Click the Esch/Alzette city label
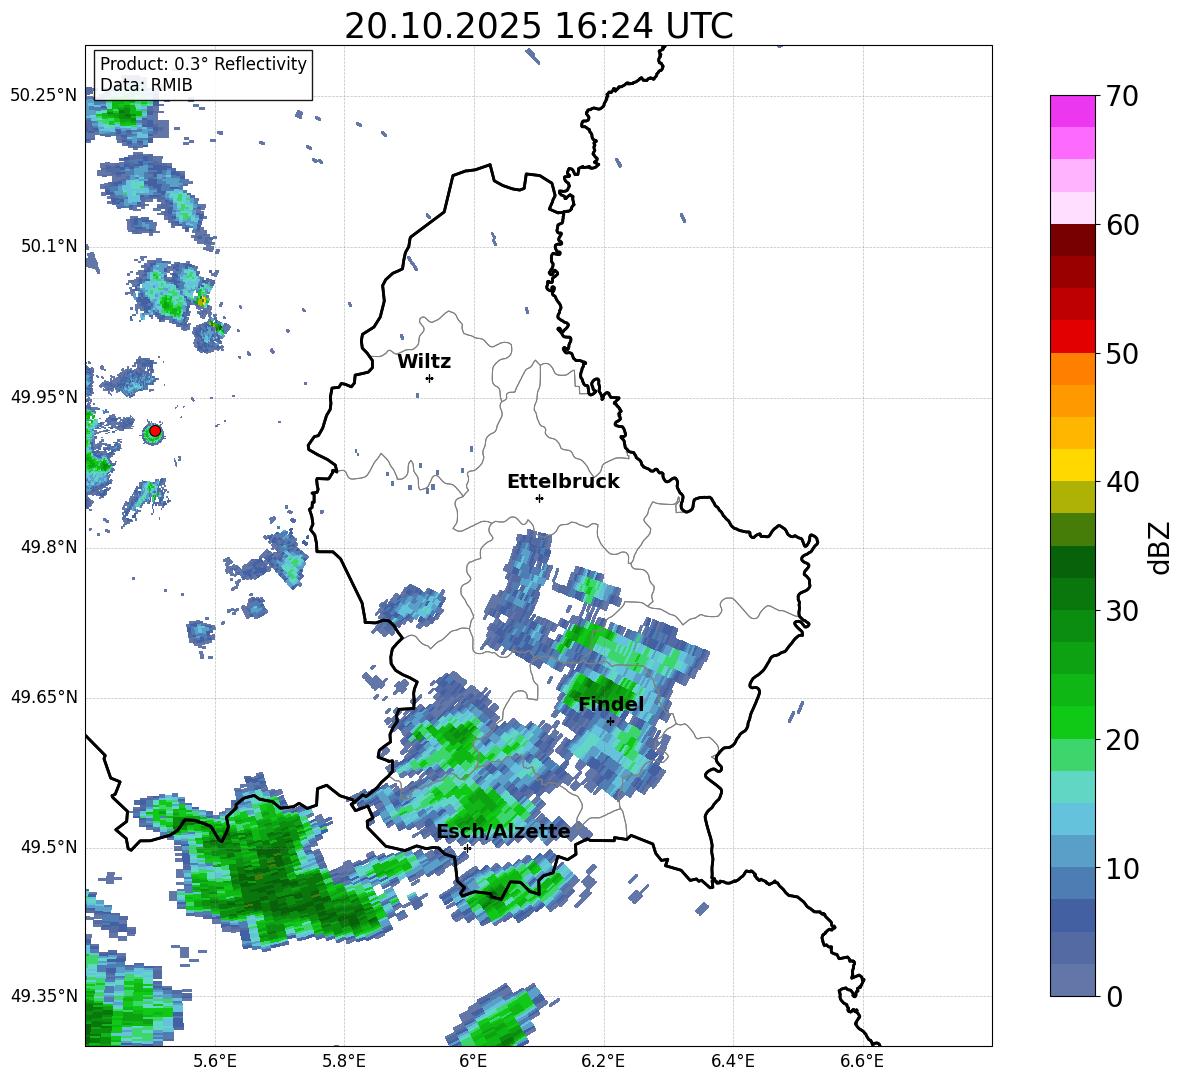Screen dimensions: 1184x1081 pos(504,832)
